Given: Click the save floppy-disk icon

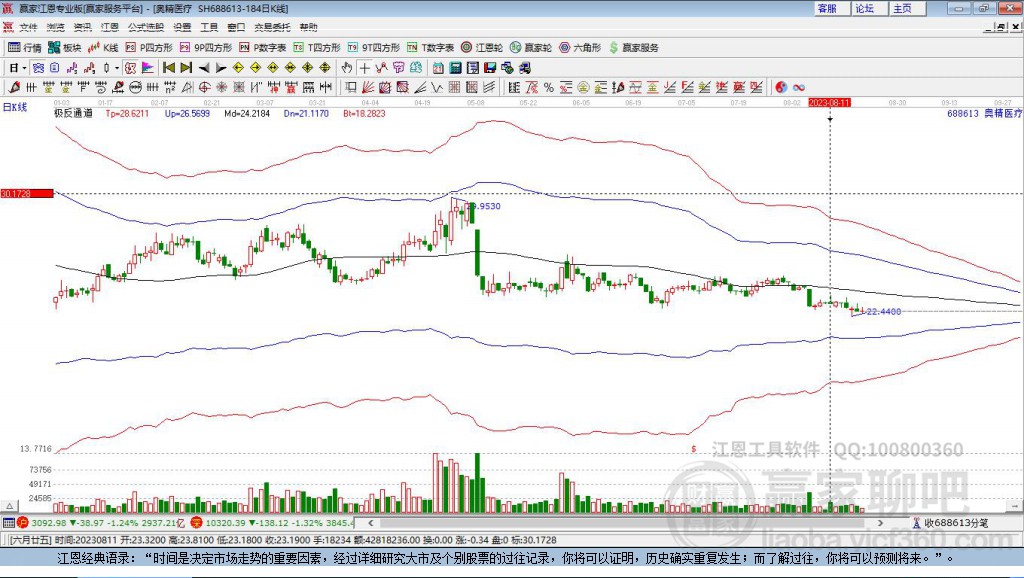Looking at the screenshot, I should [x=490, y=68].
